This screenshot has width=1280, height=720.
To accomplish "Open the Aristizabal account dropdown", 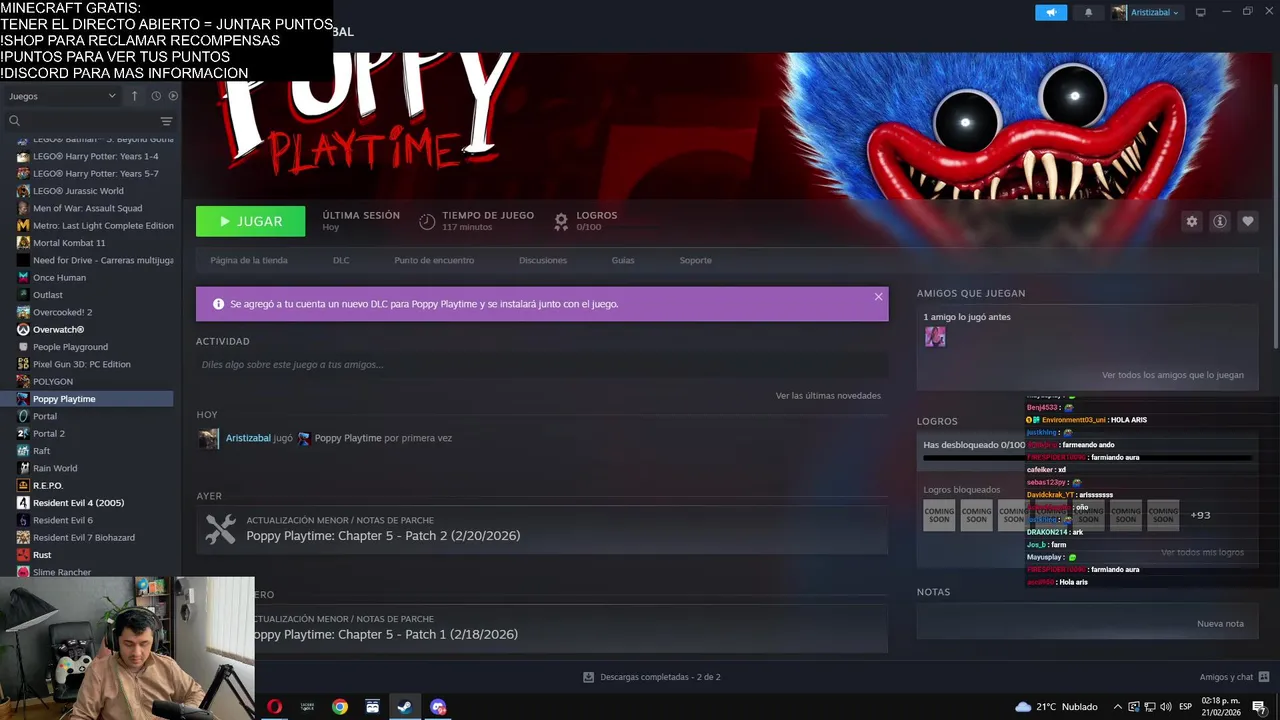I will [1145, 13].
